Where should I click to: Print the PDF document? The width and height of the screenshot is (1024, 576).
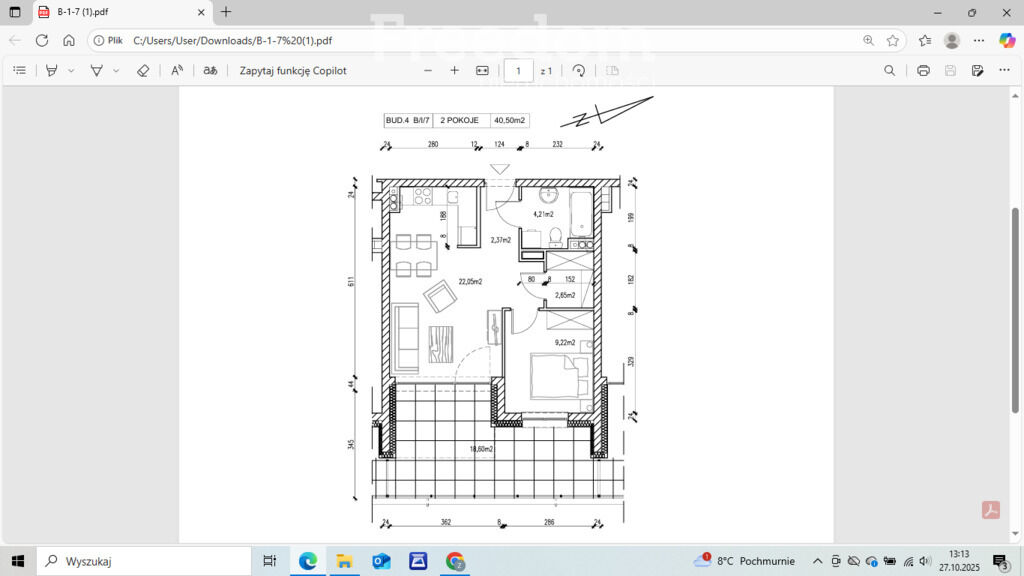(x=923, y=71)
